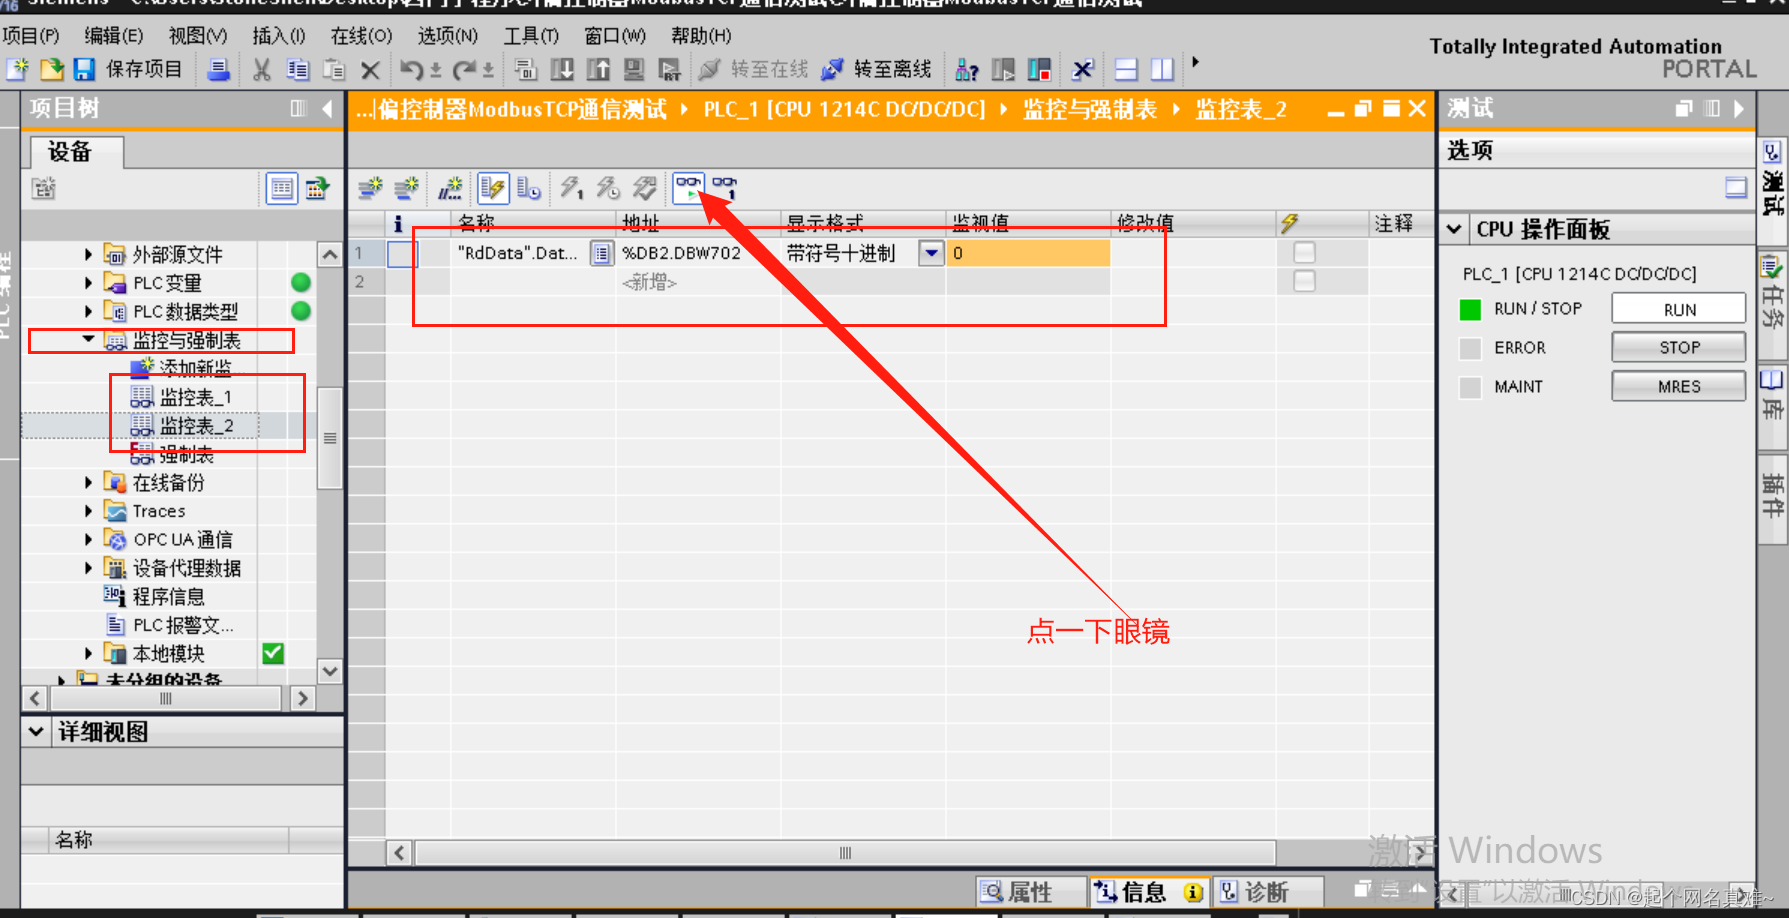Open the 编辑(E) menu
The height and width of the screenshot is (918, 1789).
tap(114, 36)
